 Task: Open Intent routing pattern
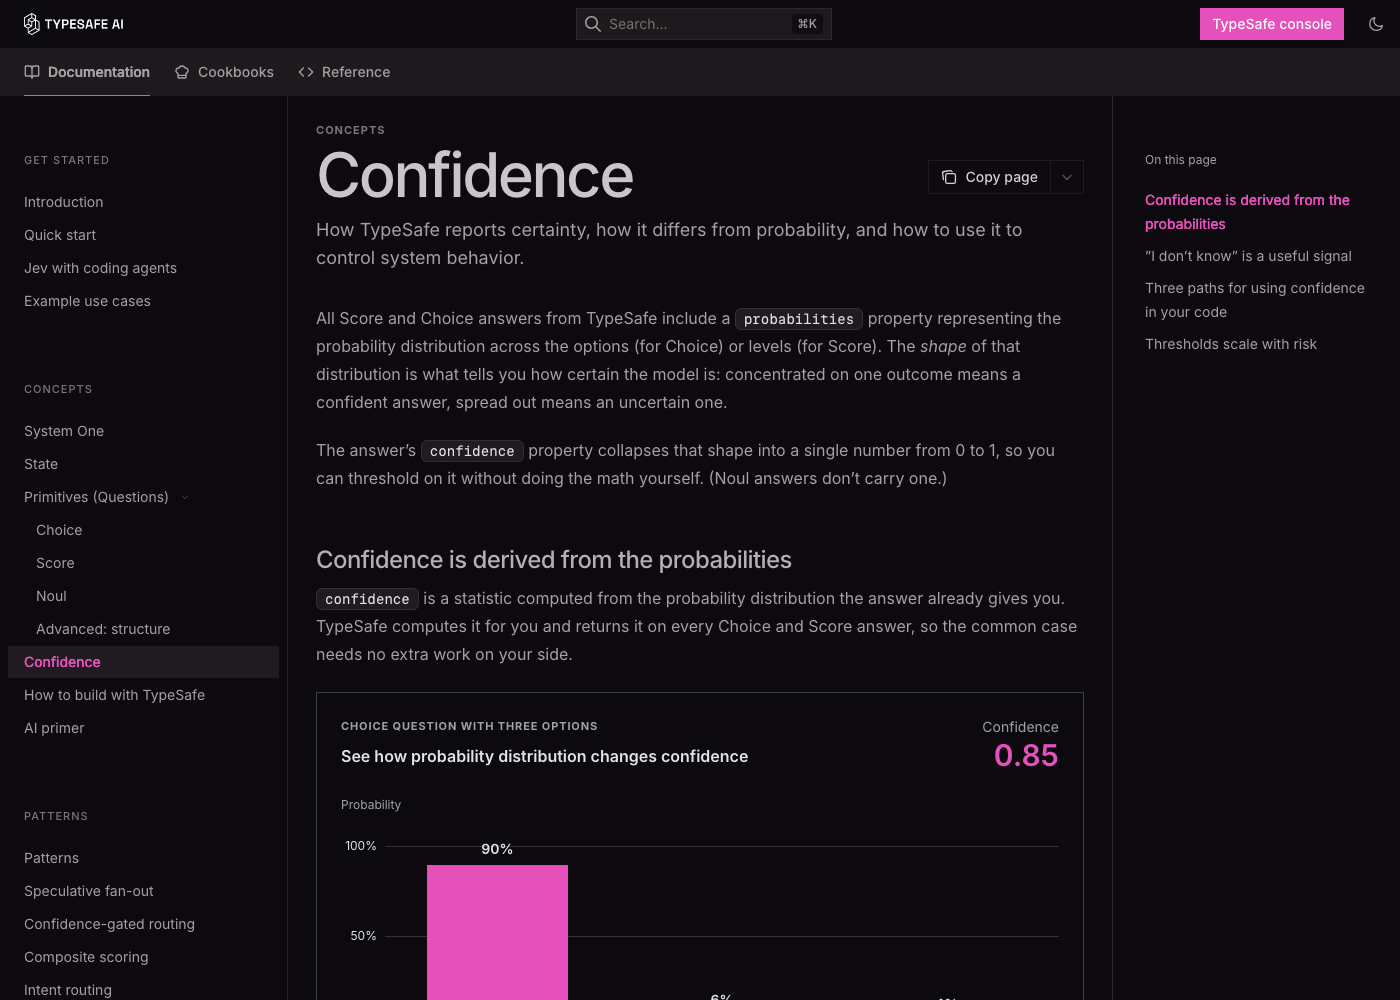[x=68, y=990]
